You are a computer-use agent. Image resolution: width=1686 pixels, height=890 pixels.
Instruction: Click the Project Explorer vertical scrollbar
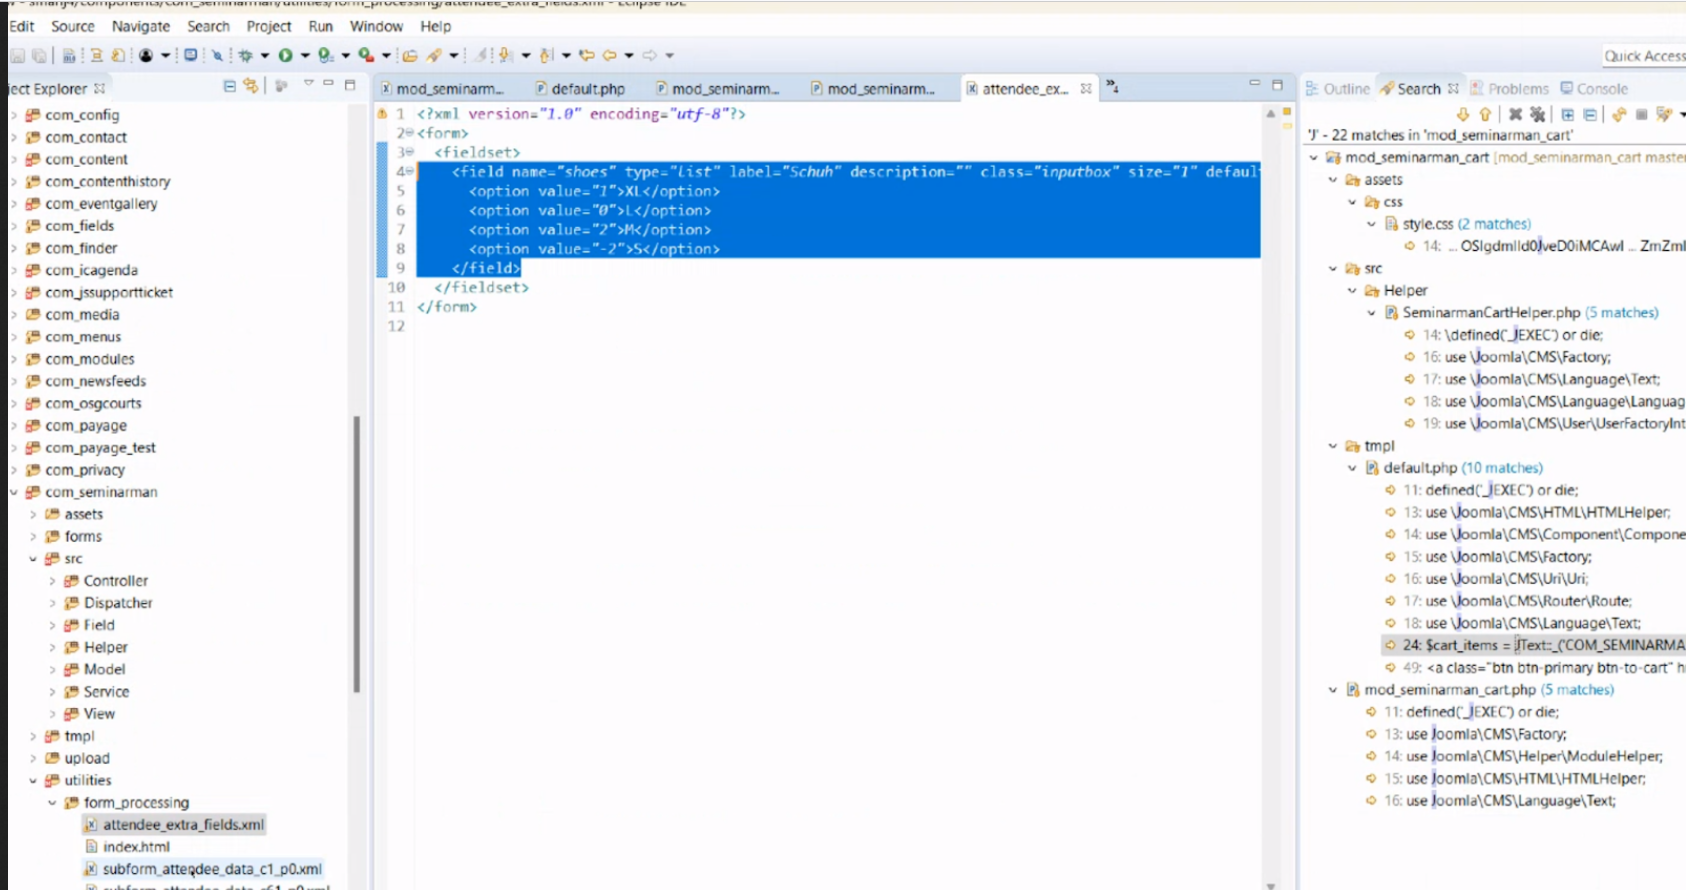tap(356, 555)
